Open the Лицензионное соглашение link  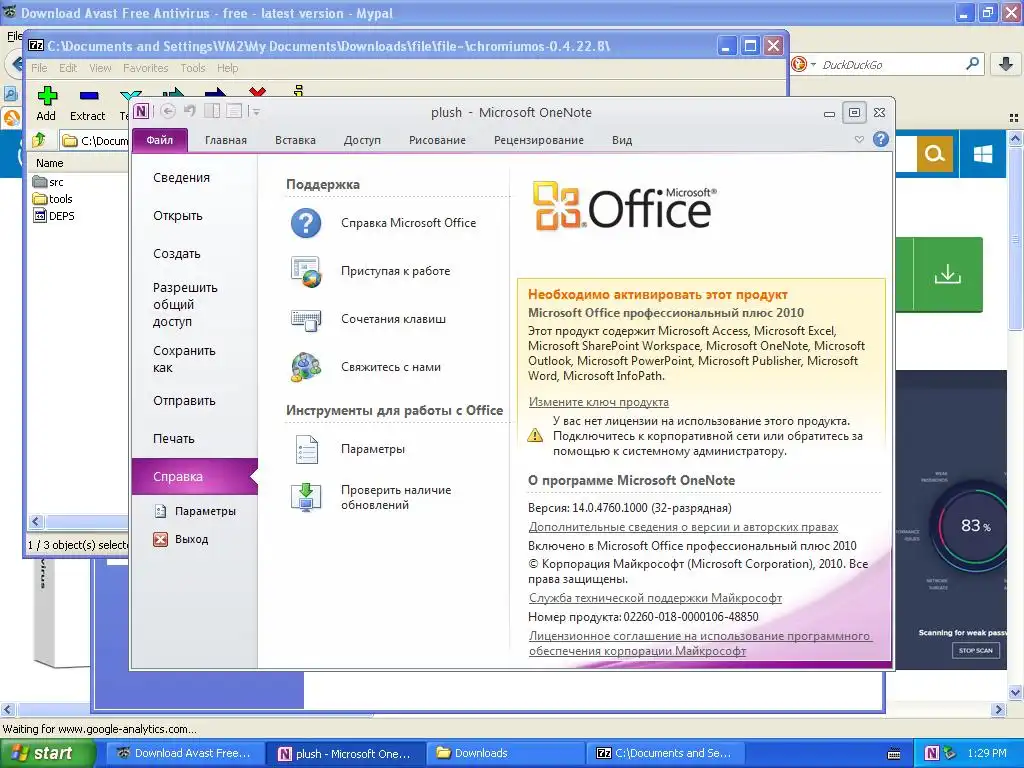[x=700, y=643]
